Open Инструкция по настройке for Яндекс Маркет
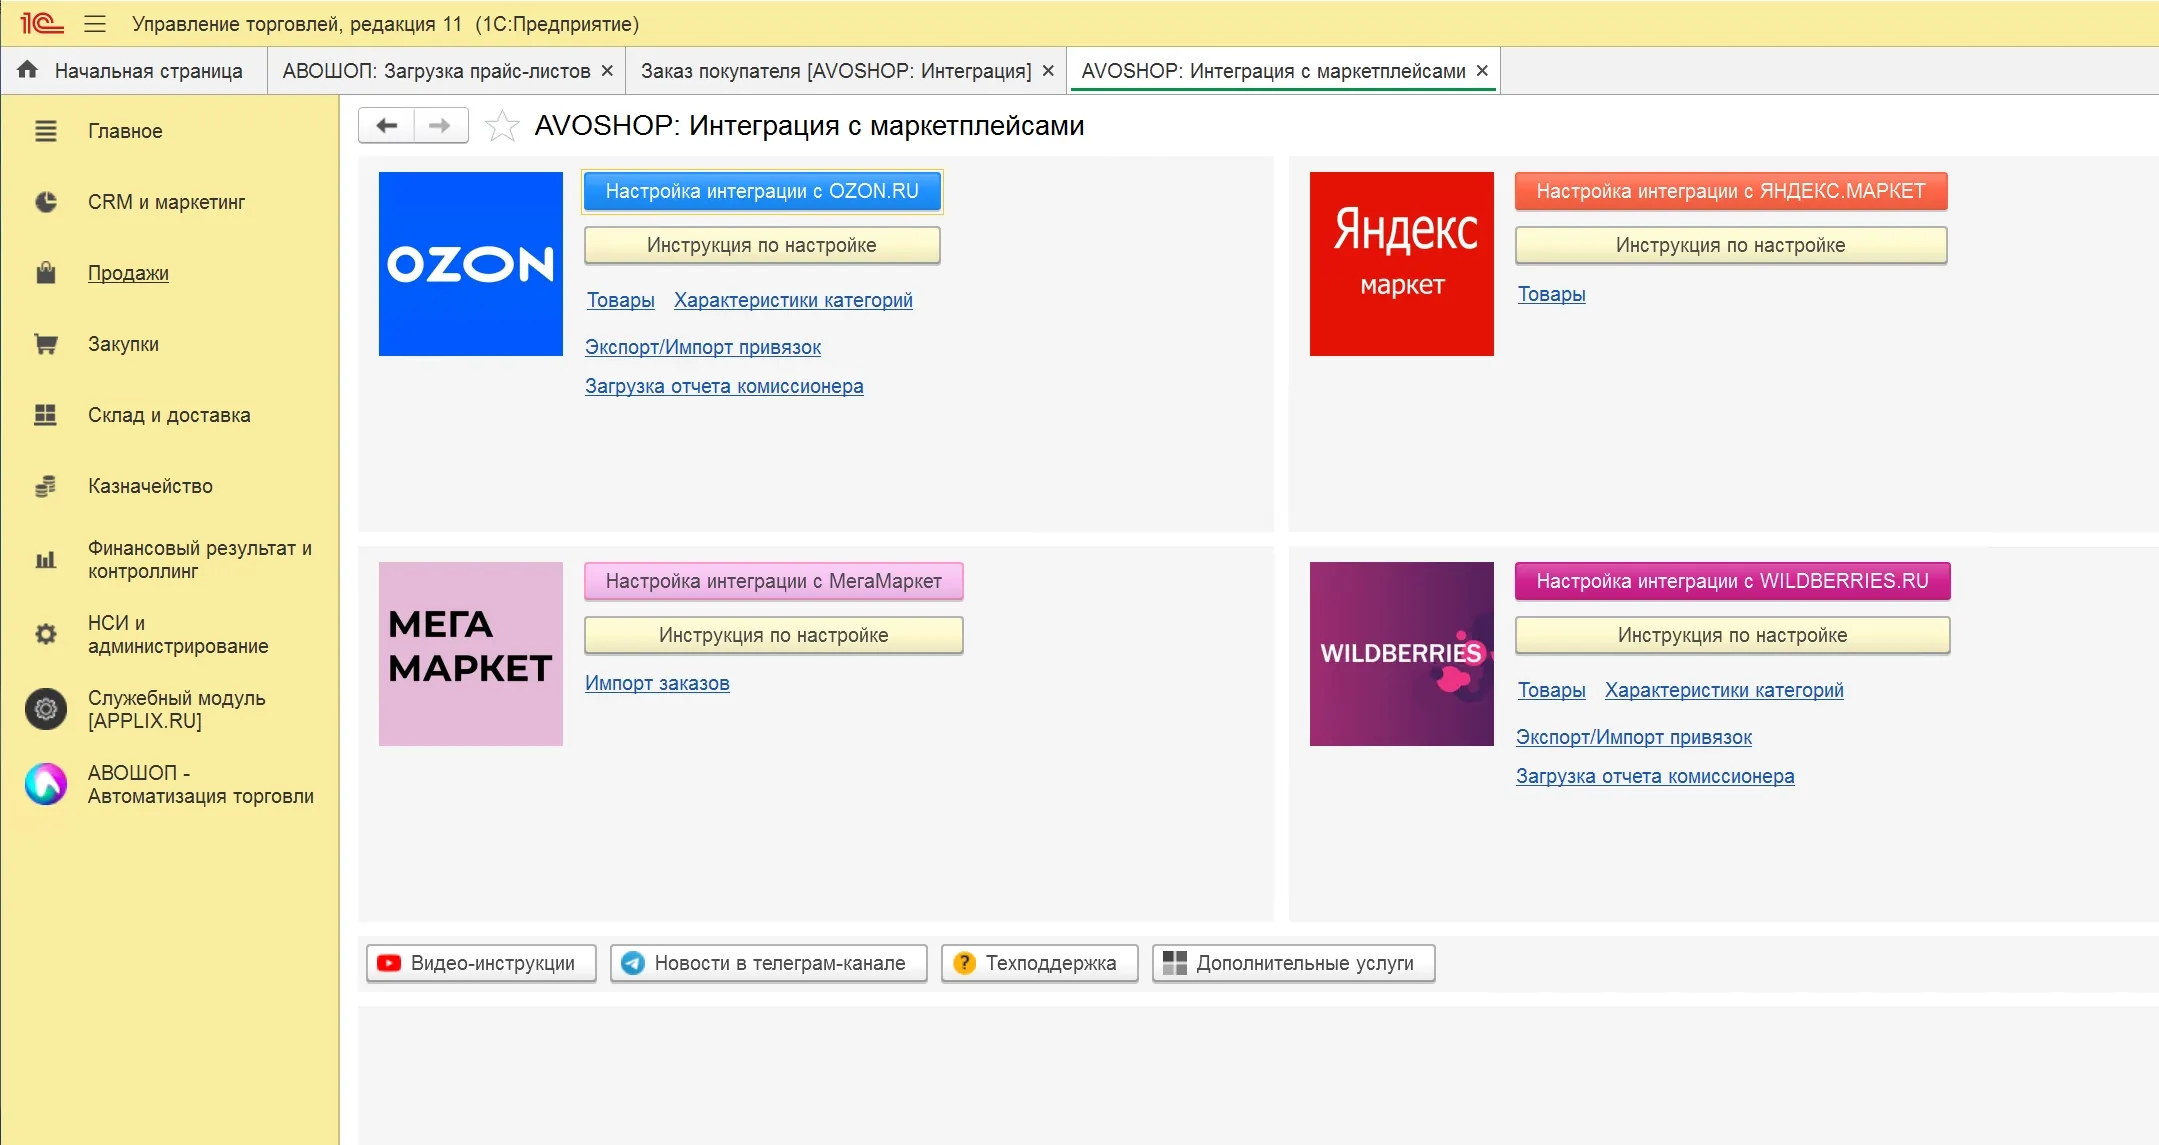2159x1145 pixels. coord(1731,245)
